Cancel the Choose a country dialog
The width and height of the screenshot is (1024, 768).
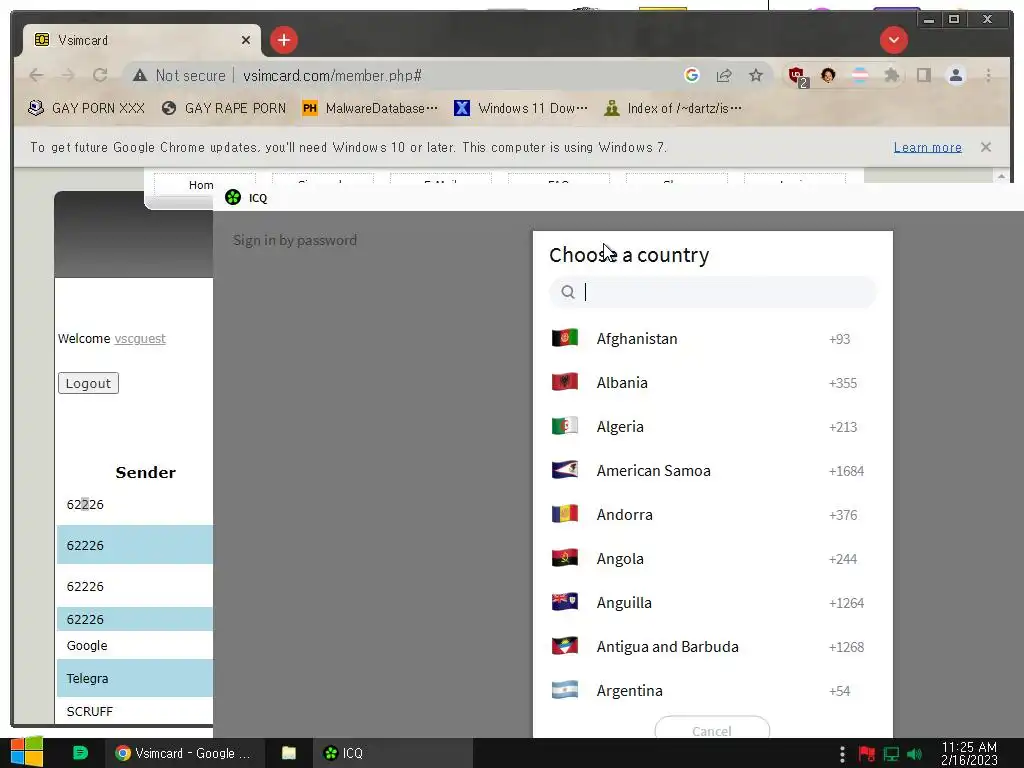pyautogui.click(x=712, y=728)
